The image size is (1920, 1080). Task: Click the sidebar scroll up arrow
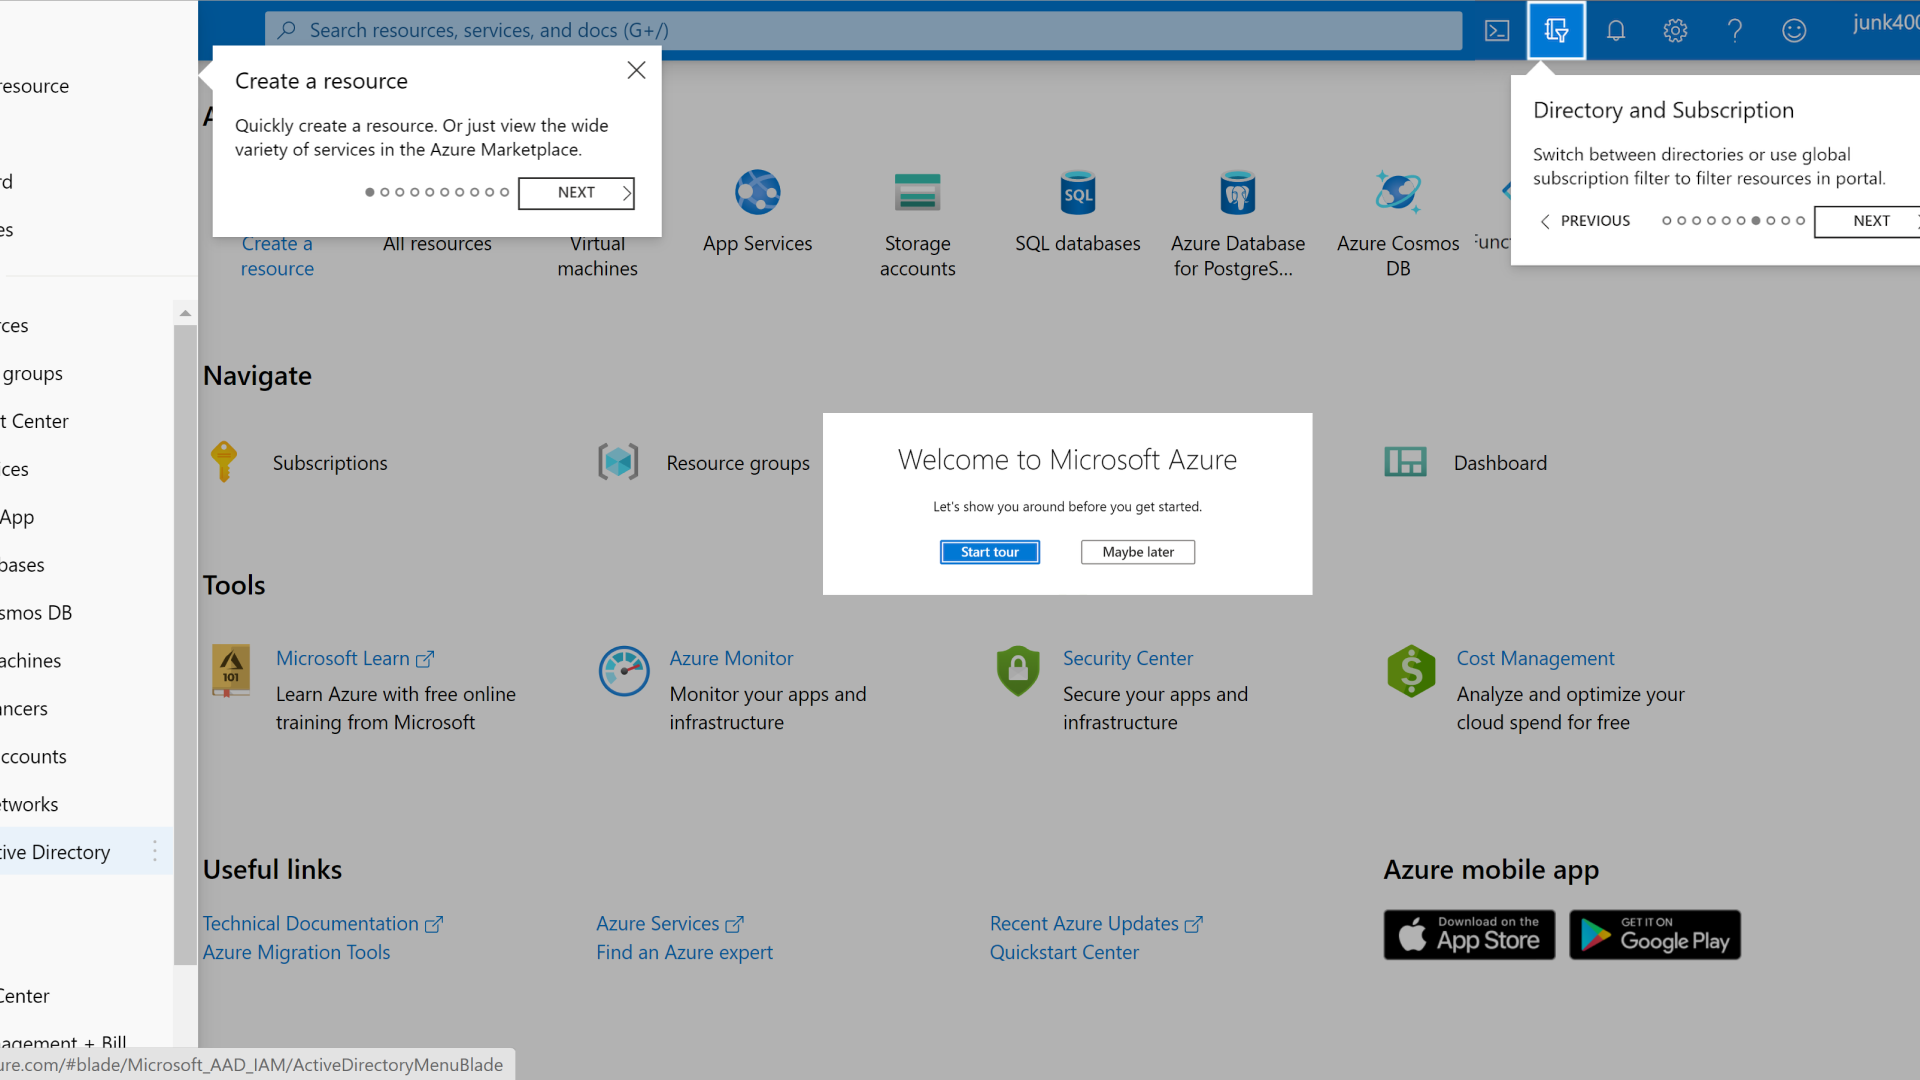click(185, 314)
